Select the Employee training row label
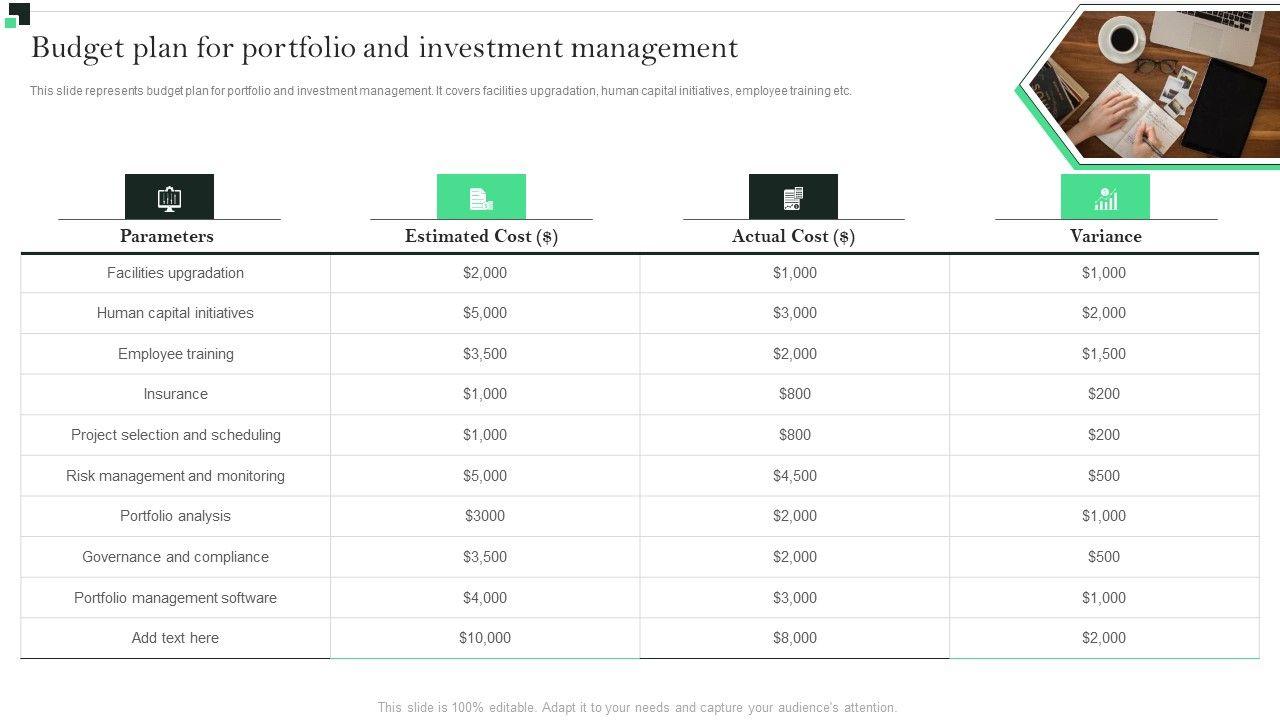The image size is (1280, 720). point(175,354)
